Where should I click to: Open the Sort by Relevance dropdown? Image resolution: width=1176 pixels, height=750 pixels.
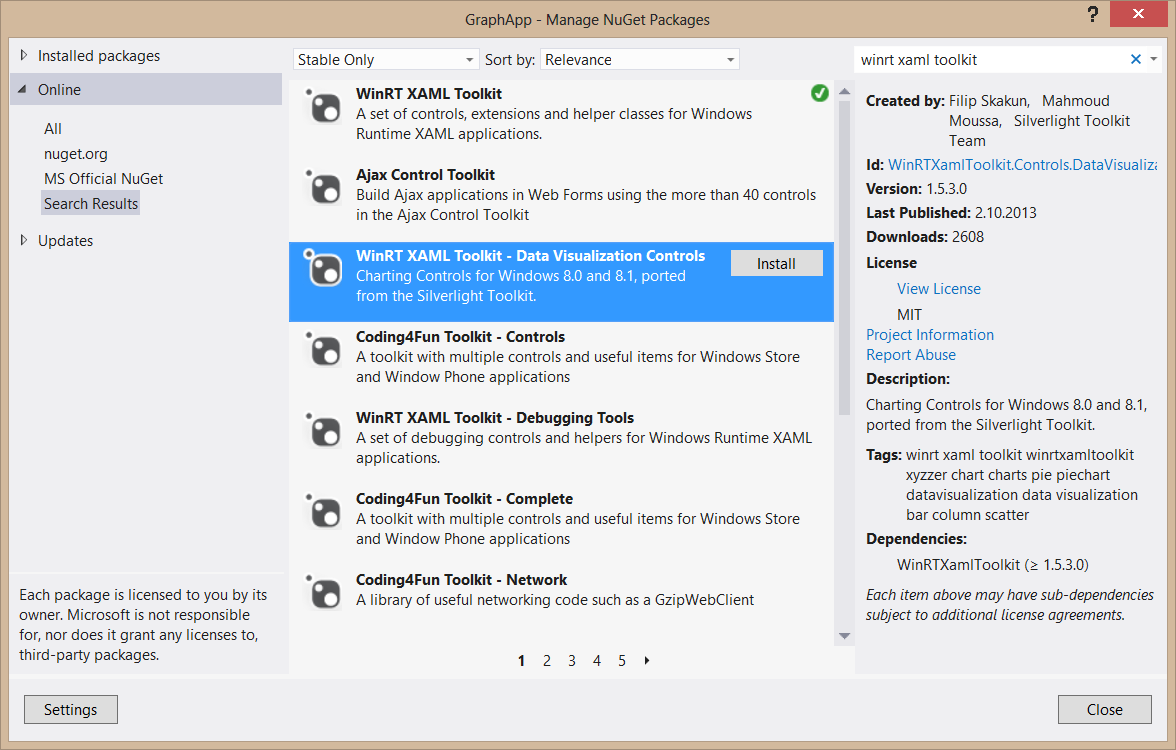[x=639, y=60]
